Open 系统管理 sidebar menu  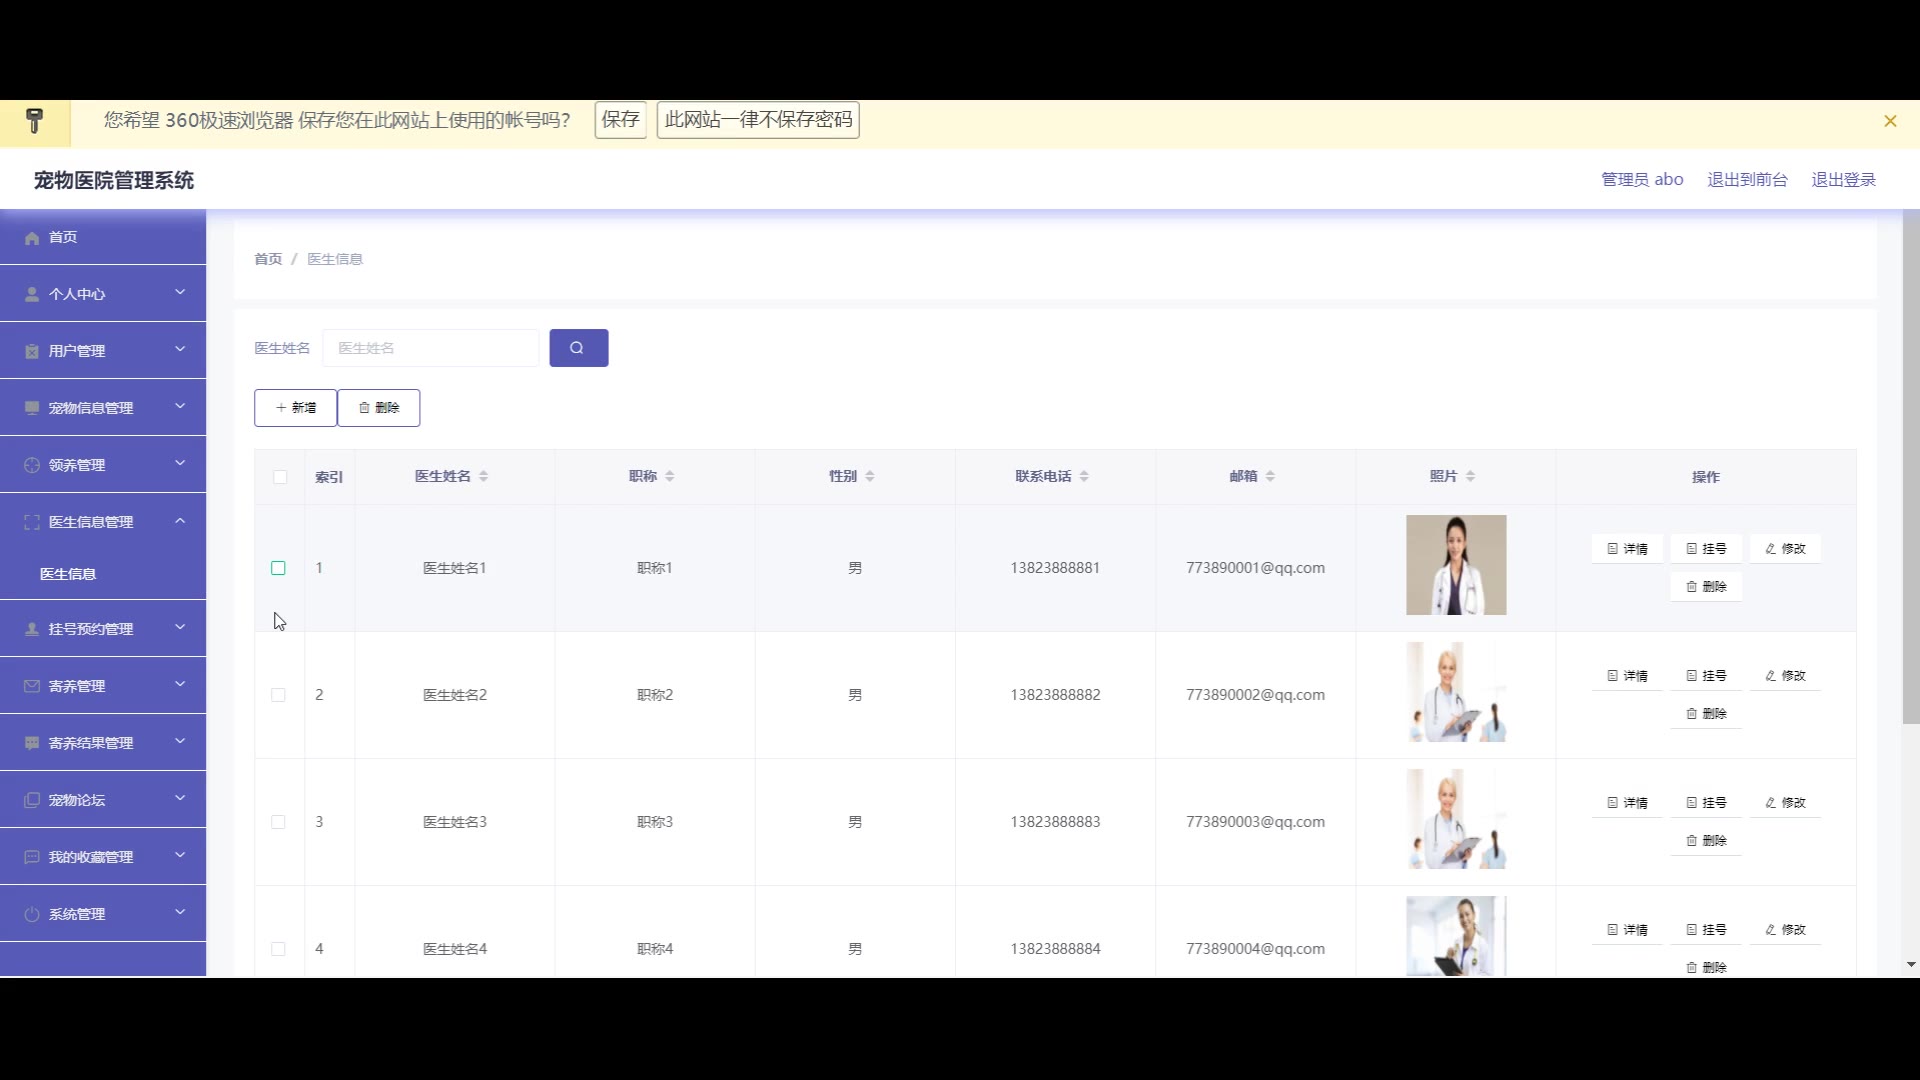pos(103,914)
